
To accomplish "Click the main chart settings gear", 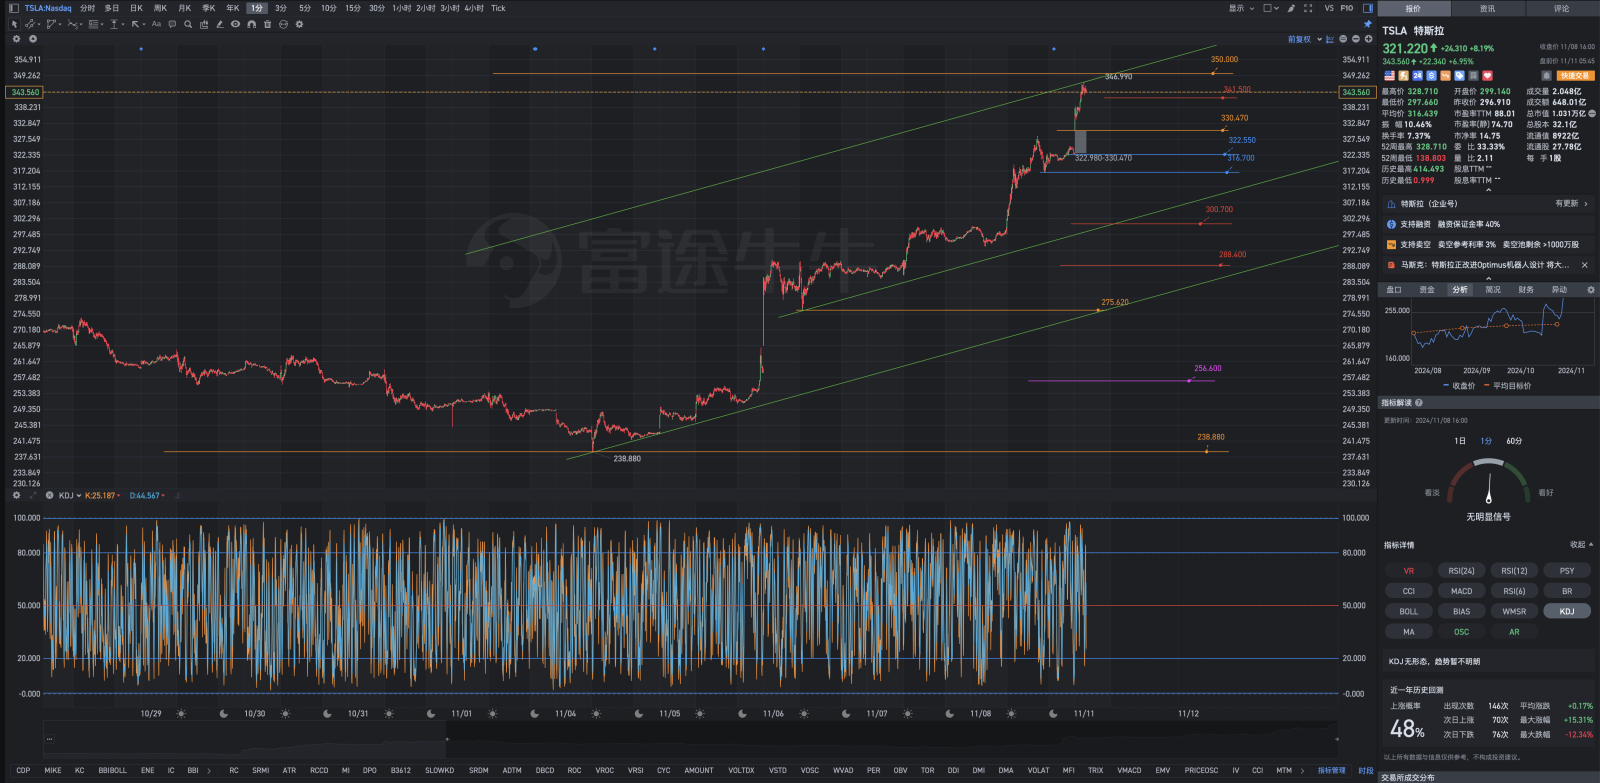I will (16, 39).
